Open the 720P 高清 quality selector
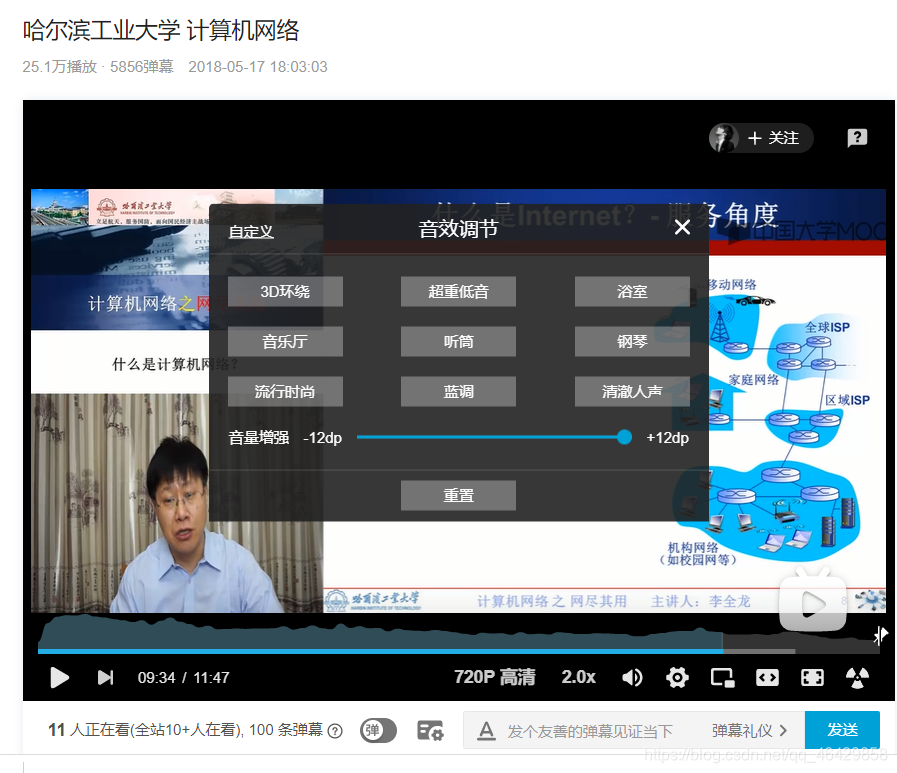 click(x=494, y=677)
